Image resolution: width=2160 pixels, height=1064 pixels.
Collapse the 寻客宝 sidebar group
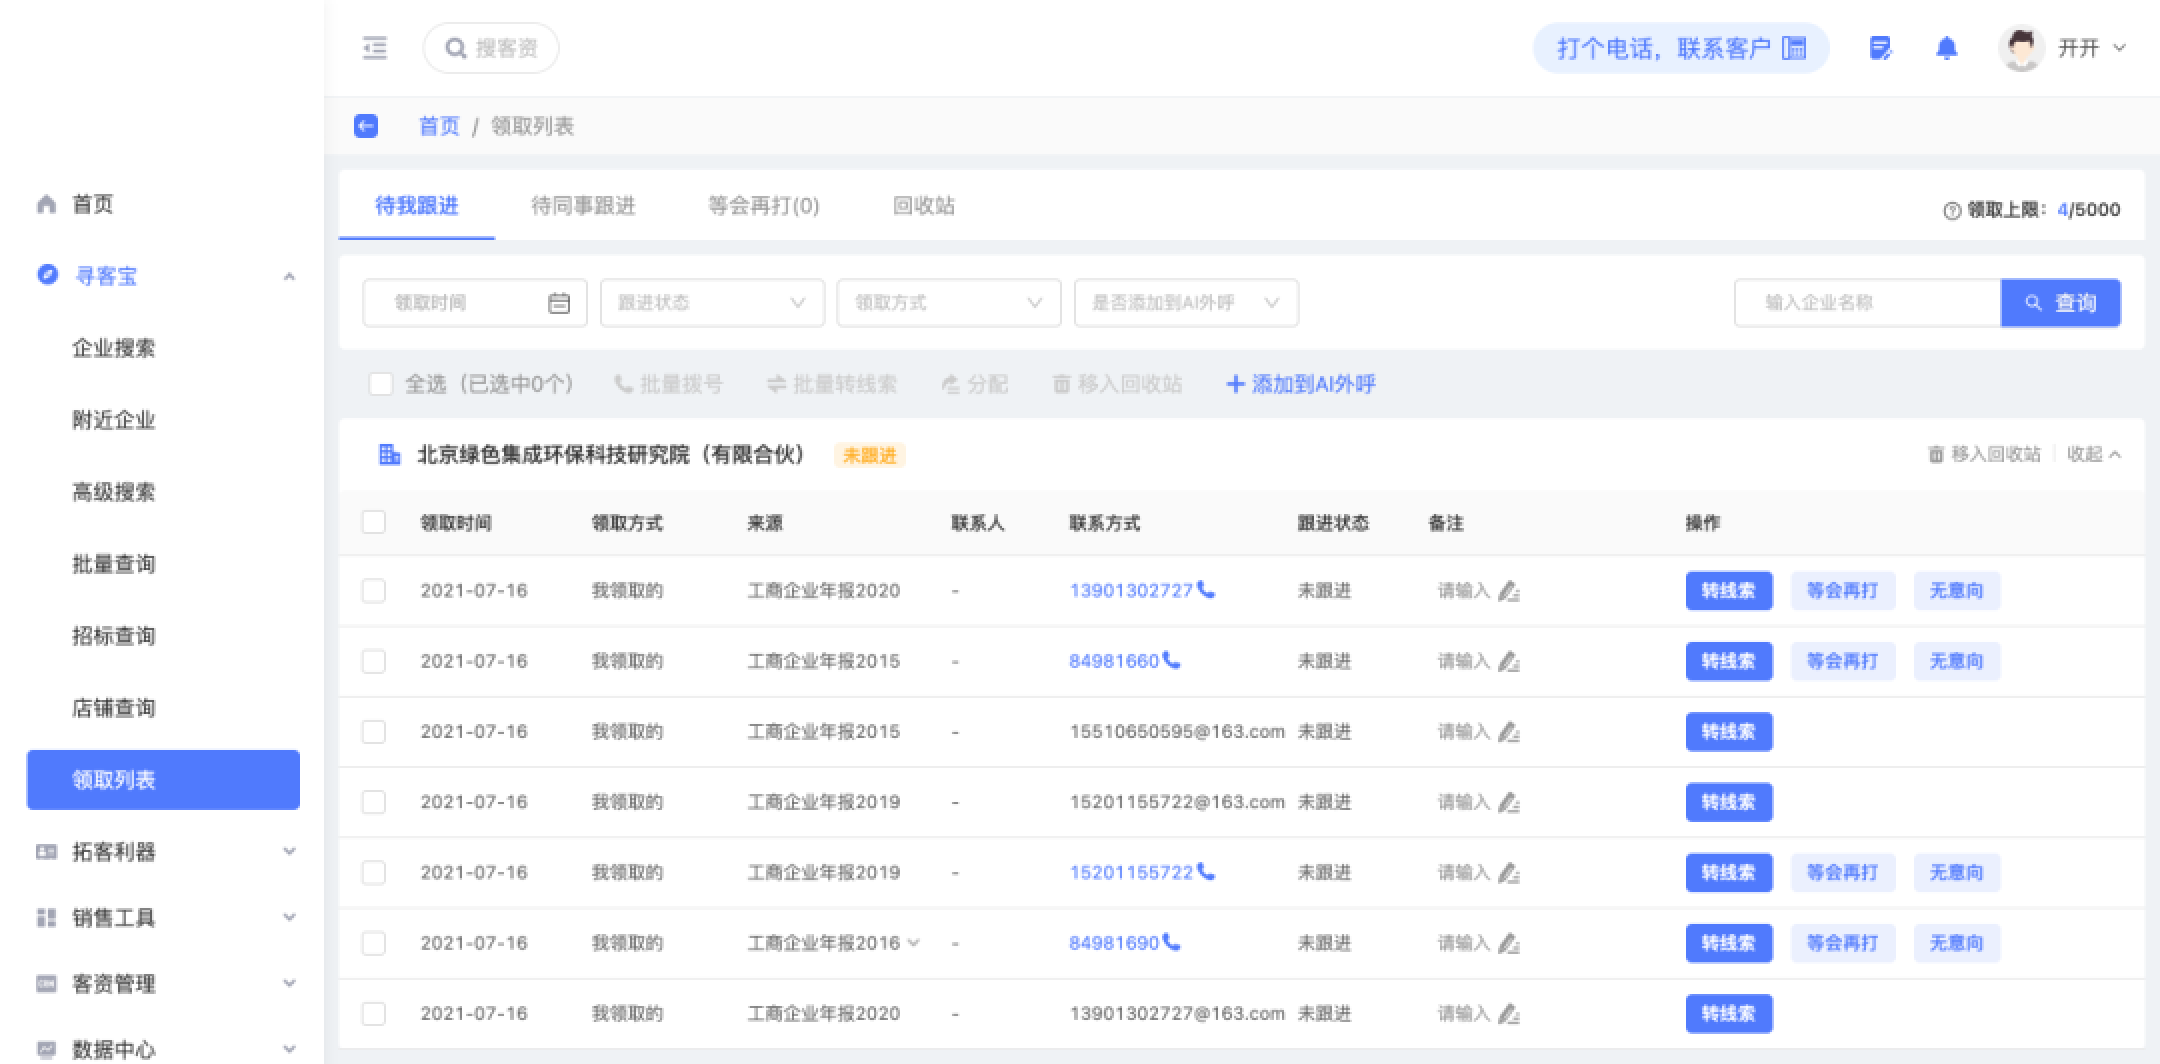pyautogui.click(x=289, y=276)
